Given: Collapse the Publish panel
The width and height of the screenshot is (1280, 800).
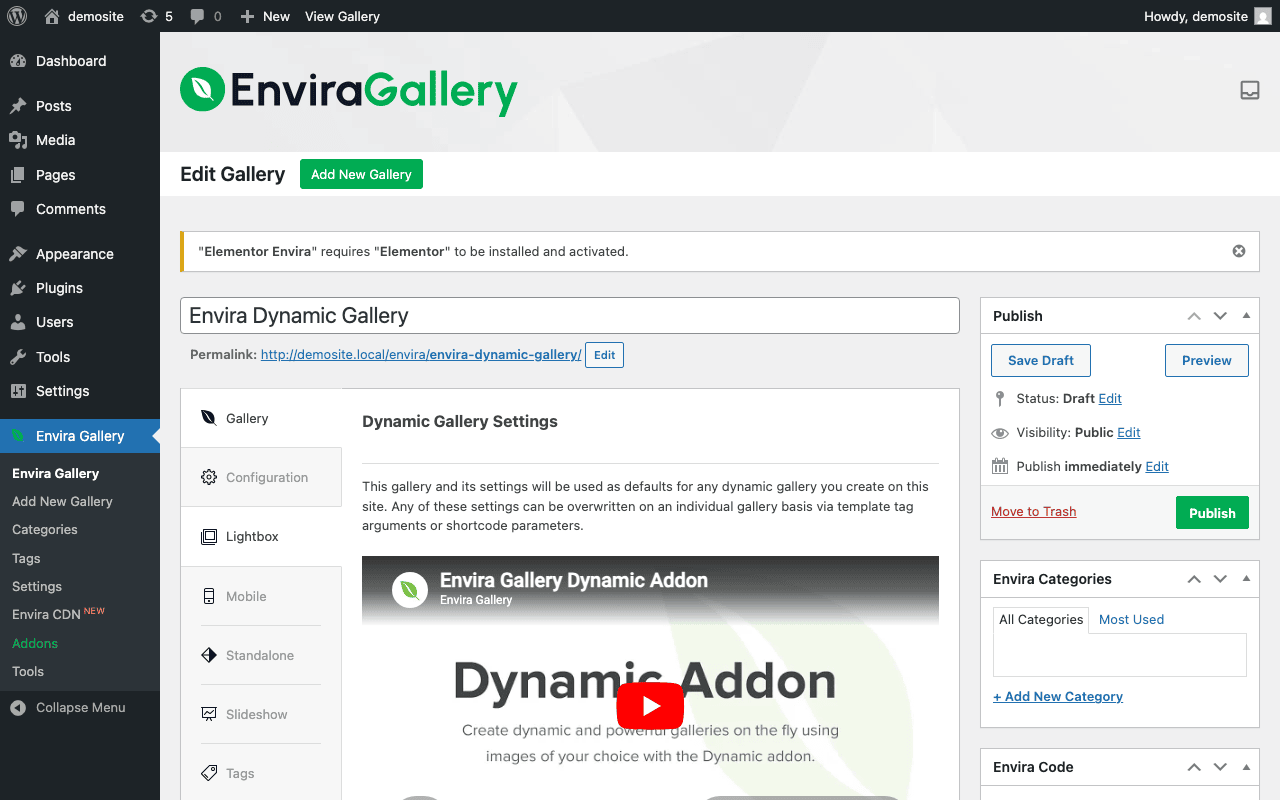Looking at the screenshot, I should tap(1245, 315).
